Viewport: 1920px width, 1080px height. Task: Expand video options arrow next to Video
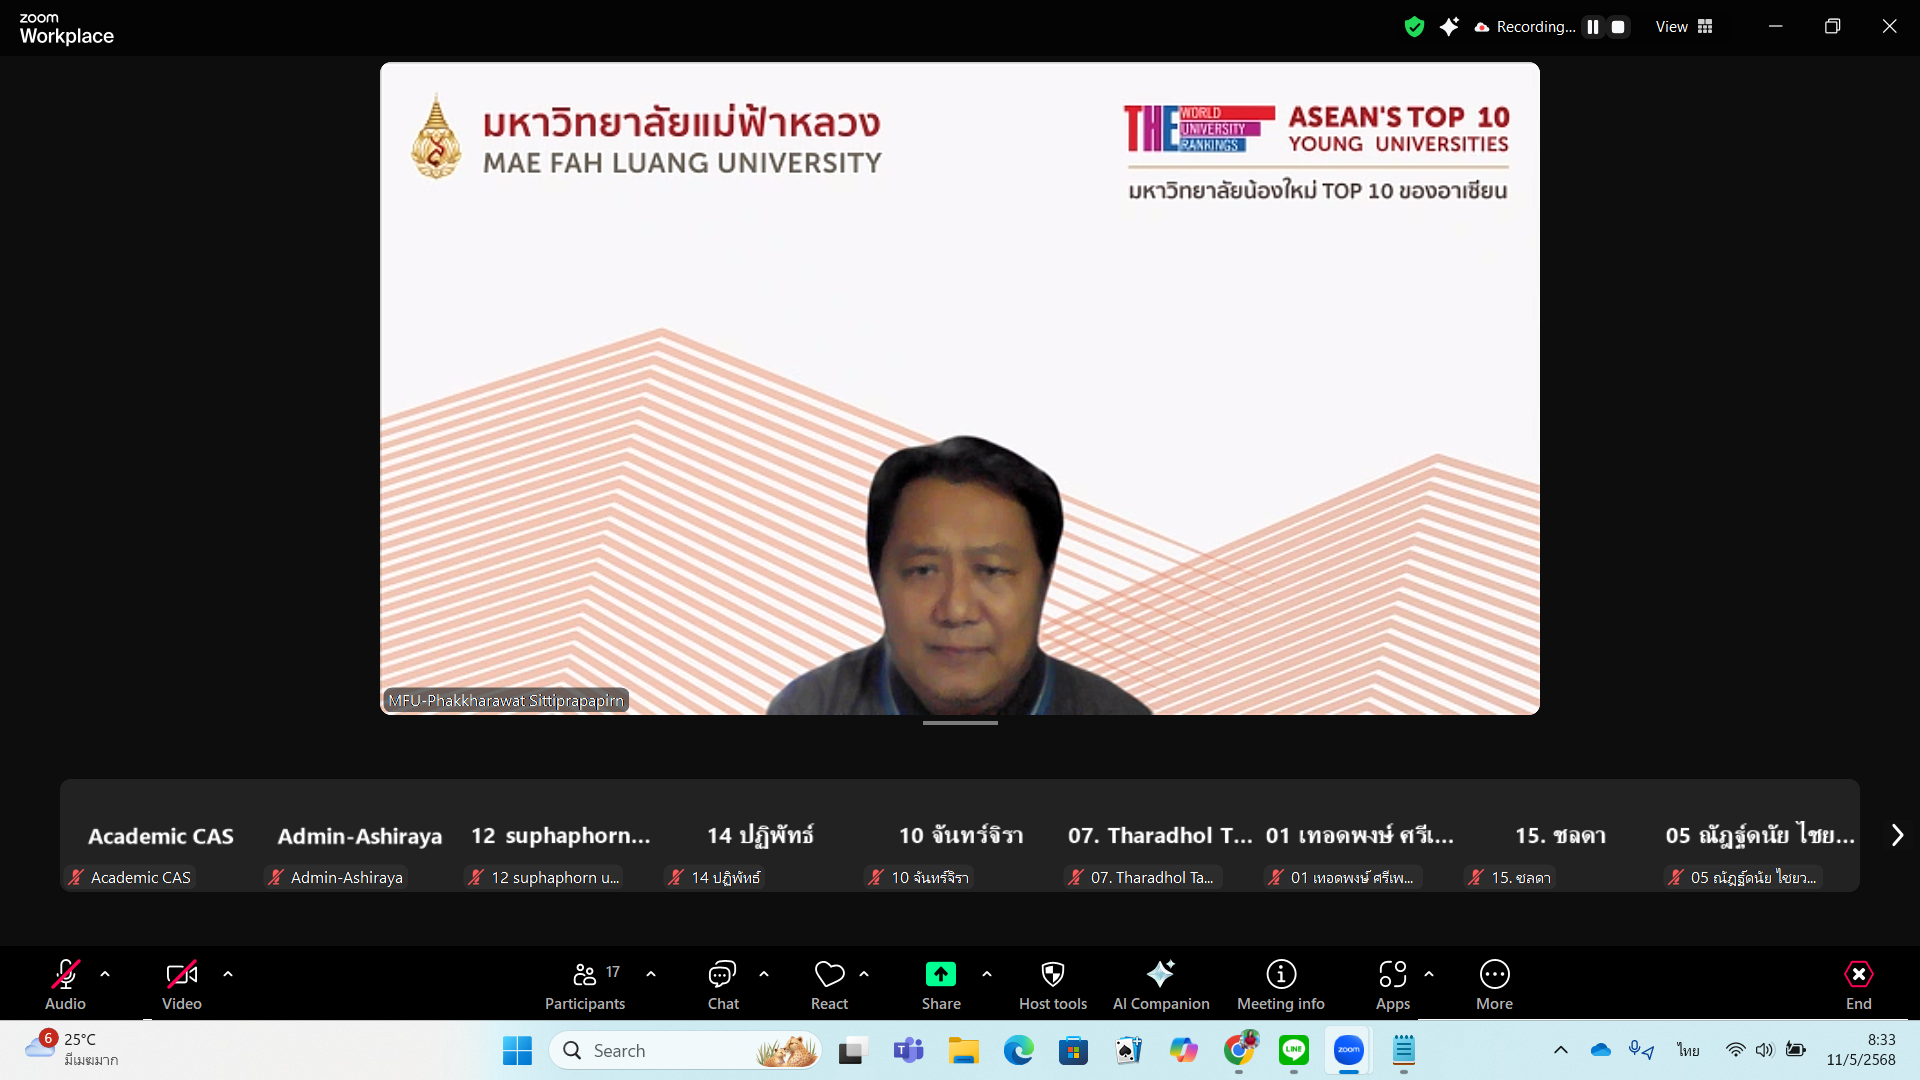point(228,974)
